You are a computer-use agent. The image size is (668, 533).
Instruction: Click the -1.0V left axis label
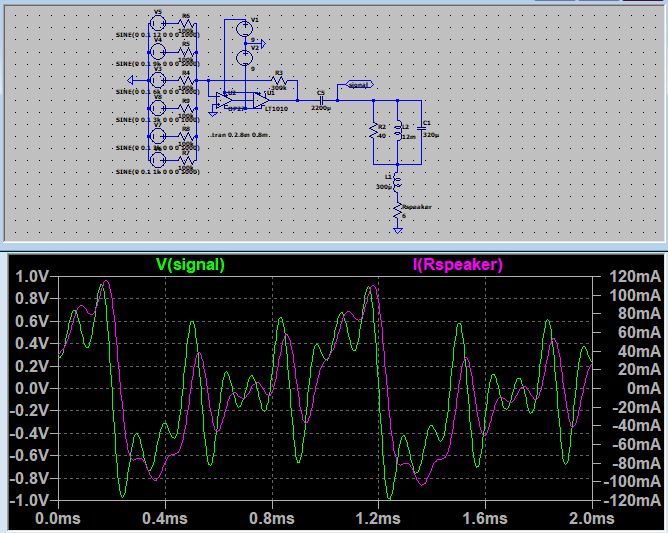[29, 500]
